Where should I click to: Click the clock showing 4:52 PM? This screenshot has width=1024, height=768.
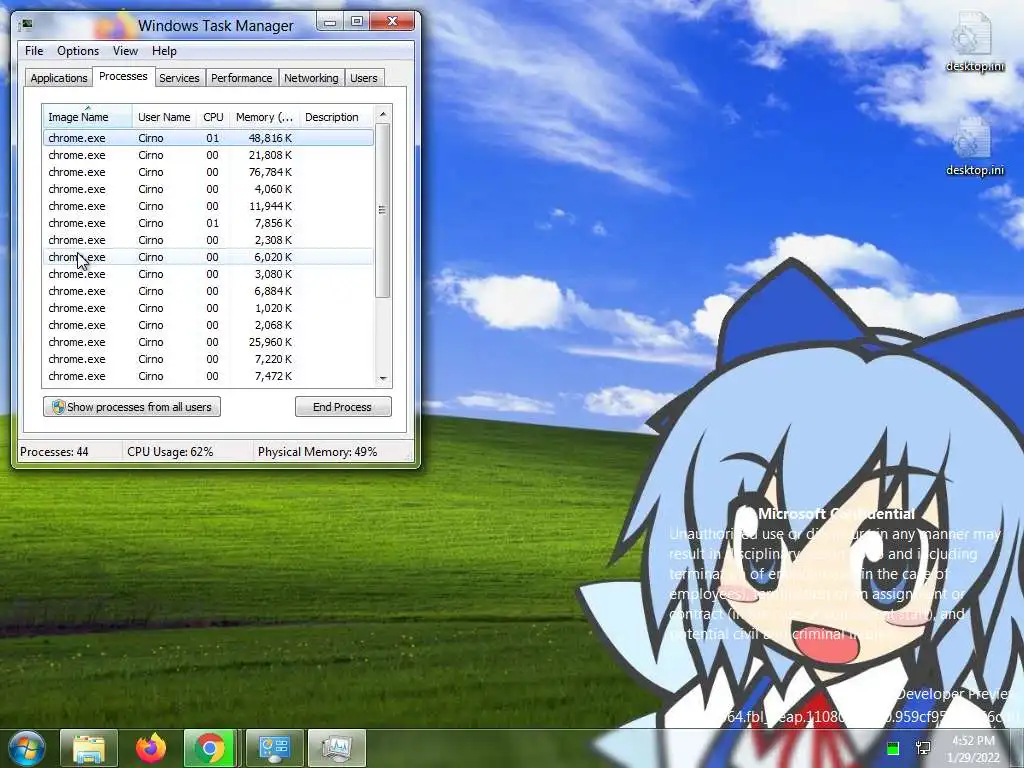tap(973, 749)
